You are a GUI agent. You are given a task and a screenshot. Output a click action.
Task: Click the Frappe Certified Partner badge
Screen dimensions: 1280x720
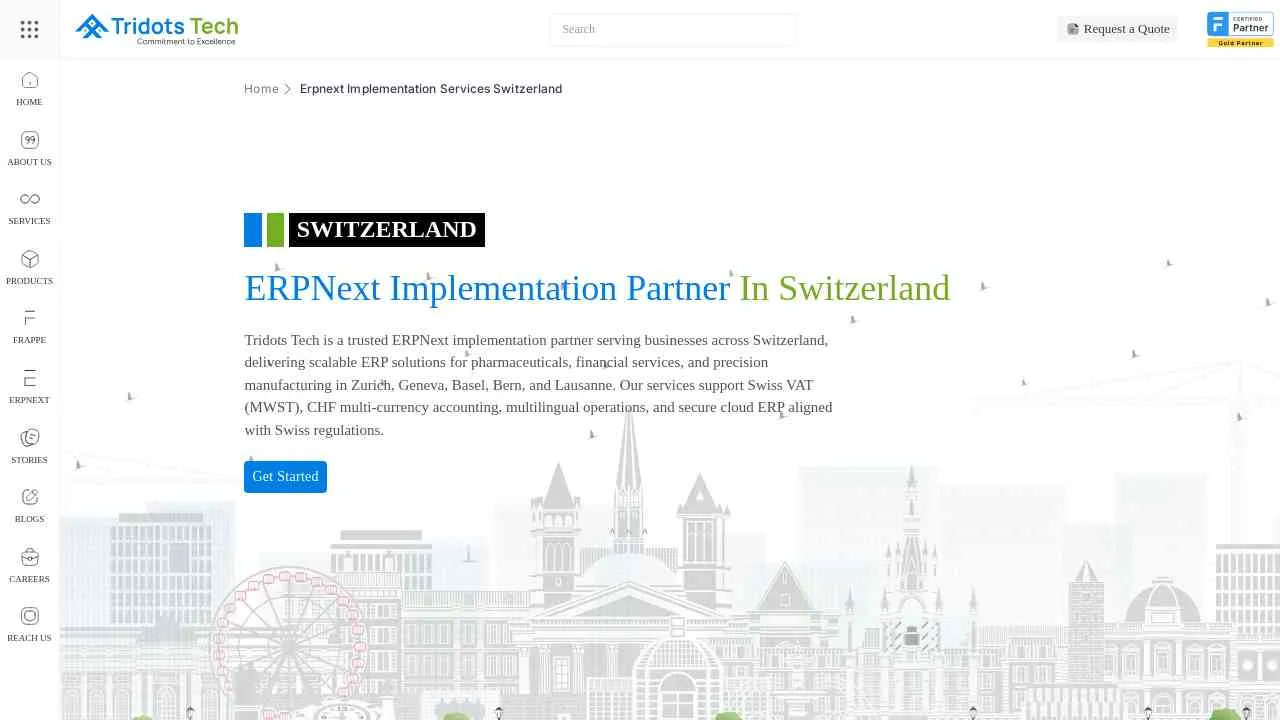pos(1240,29)
